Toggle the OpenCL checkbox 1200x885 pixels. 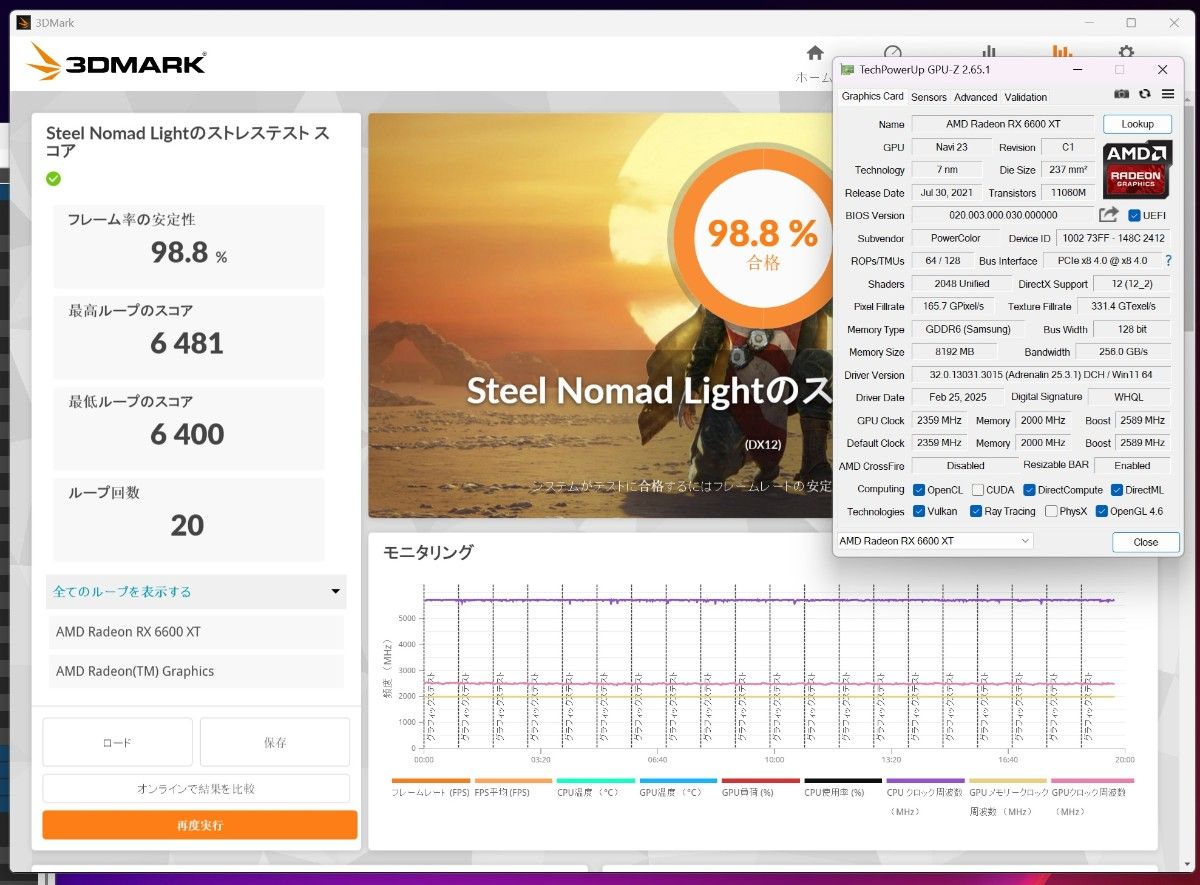click(x=919, y=490)
